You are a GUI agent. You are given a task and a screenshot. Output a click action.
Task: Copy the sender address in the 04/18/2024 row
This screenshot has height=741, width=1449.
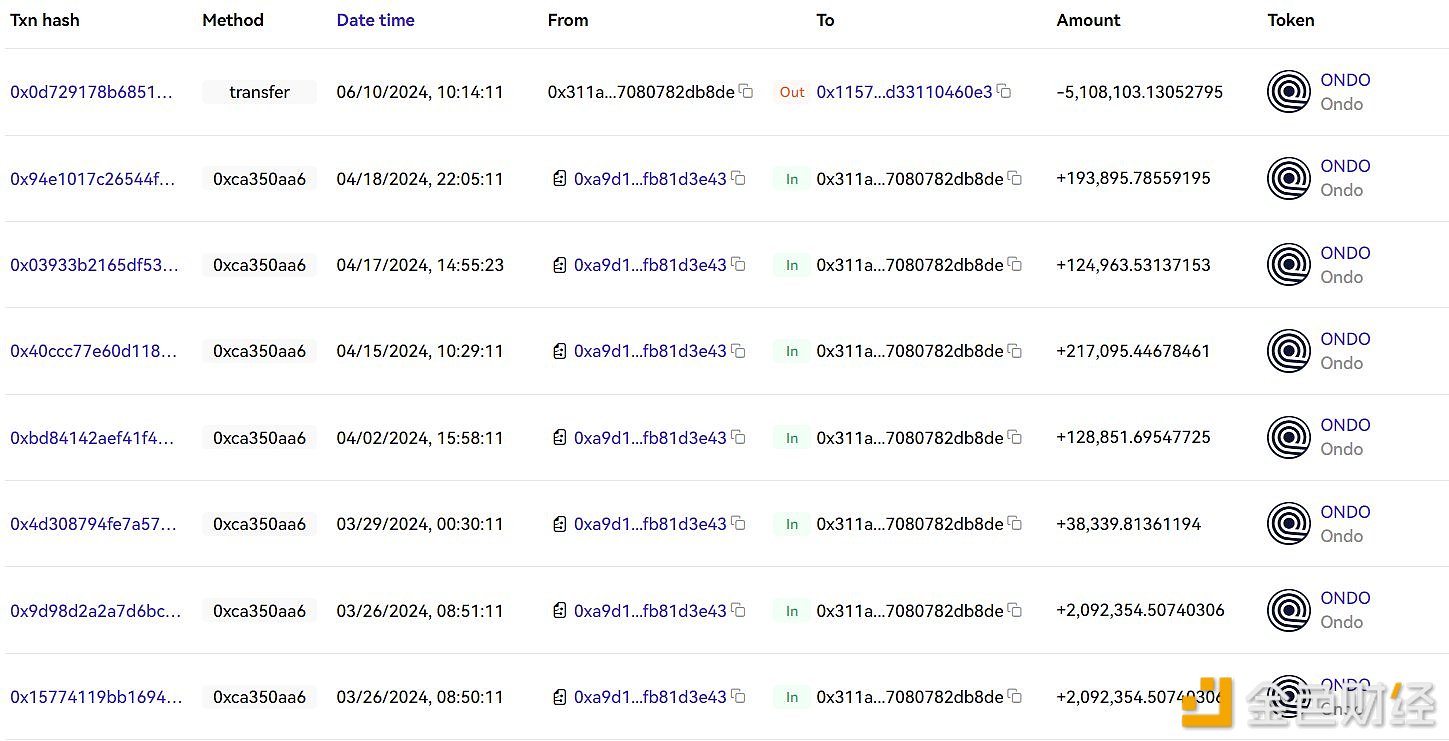point(738,179)
